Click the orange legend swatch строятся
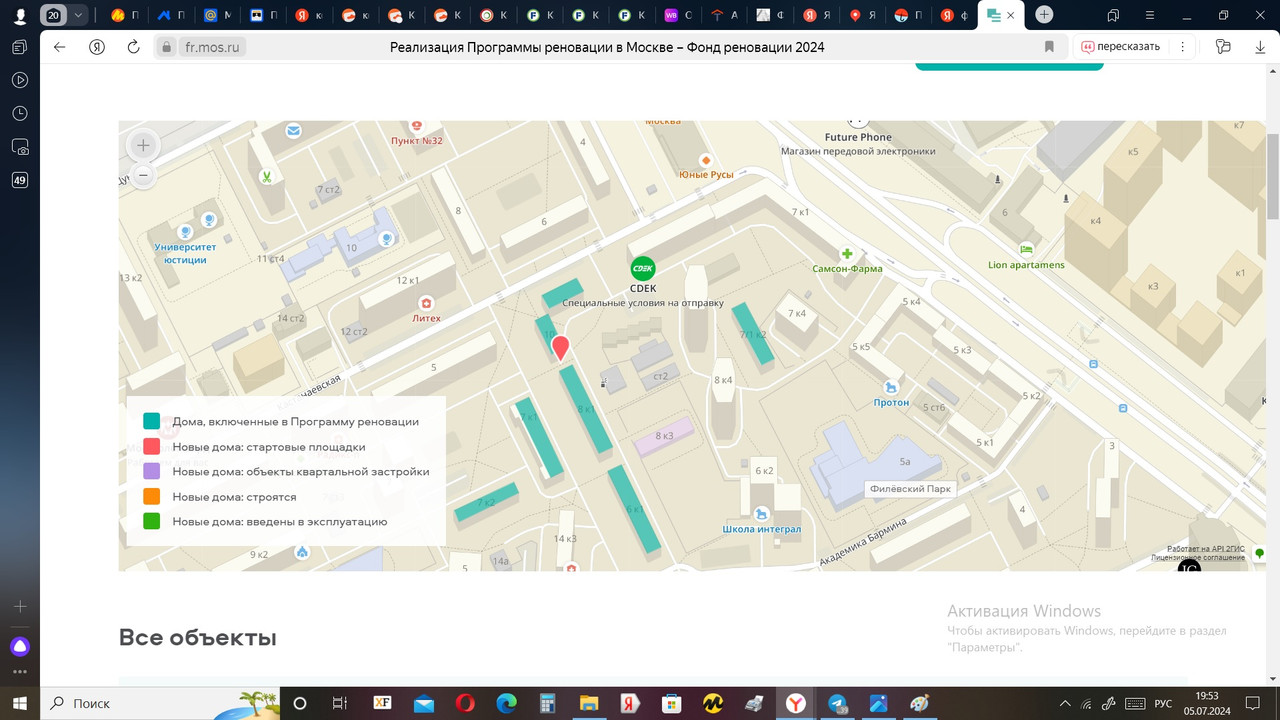This screenshot has width=1280, height=720. coord(152,496)
